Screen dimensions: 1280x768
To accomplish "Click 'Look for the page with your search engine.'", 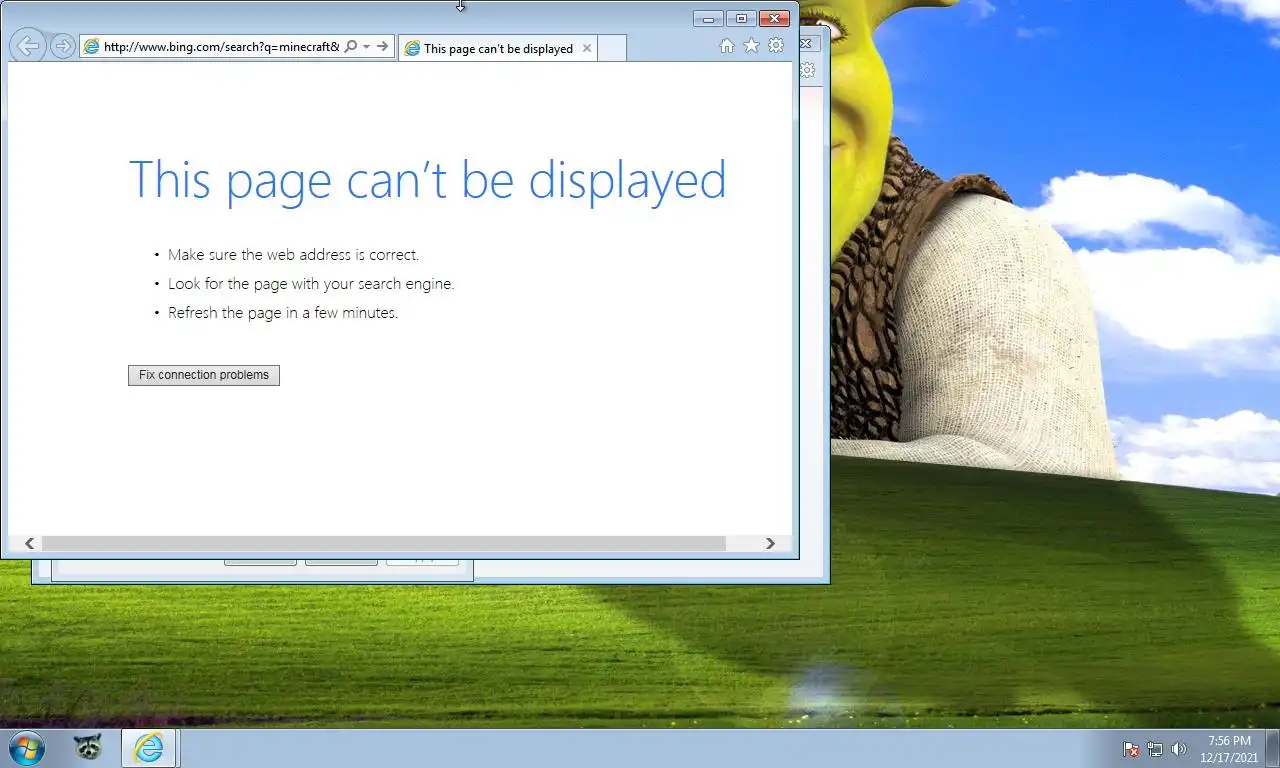I will pos(311,284).
